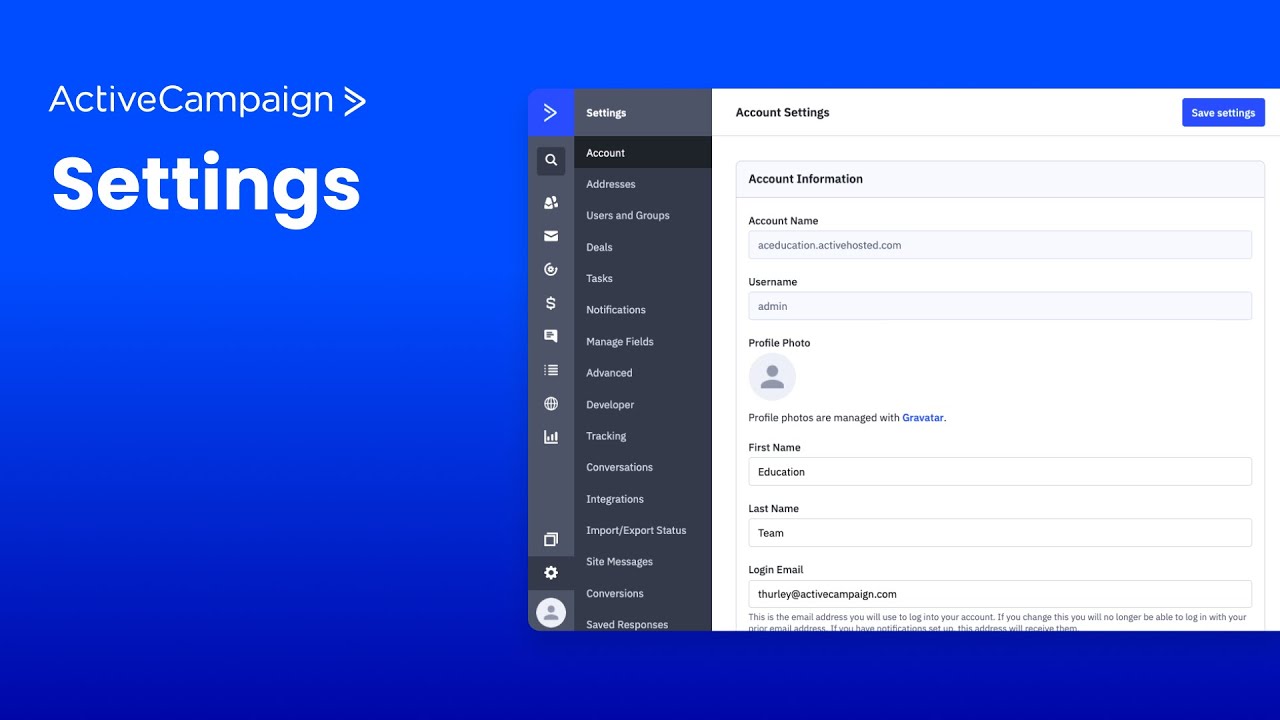Follow the Gravatar link
The width and height of the screenshot is (1280, 720).
pyautogui.click(x=923, y=418)
